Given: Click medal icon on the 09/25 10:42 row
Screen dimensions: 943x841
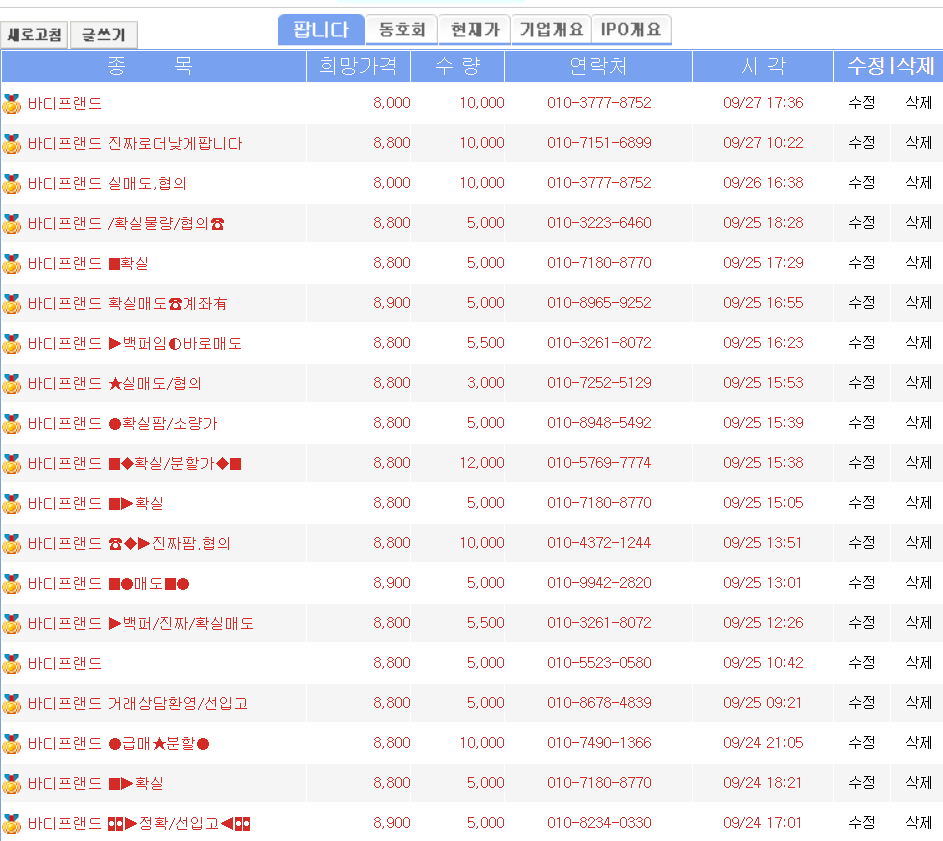Looking at the screenshot, I should point(11,664).
